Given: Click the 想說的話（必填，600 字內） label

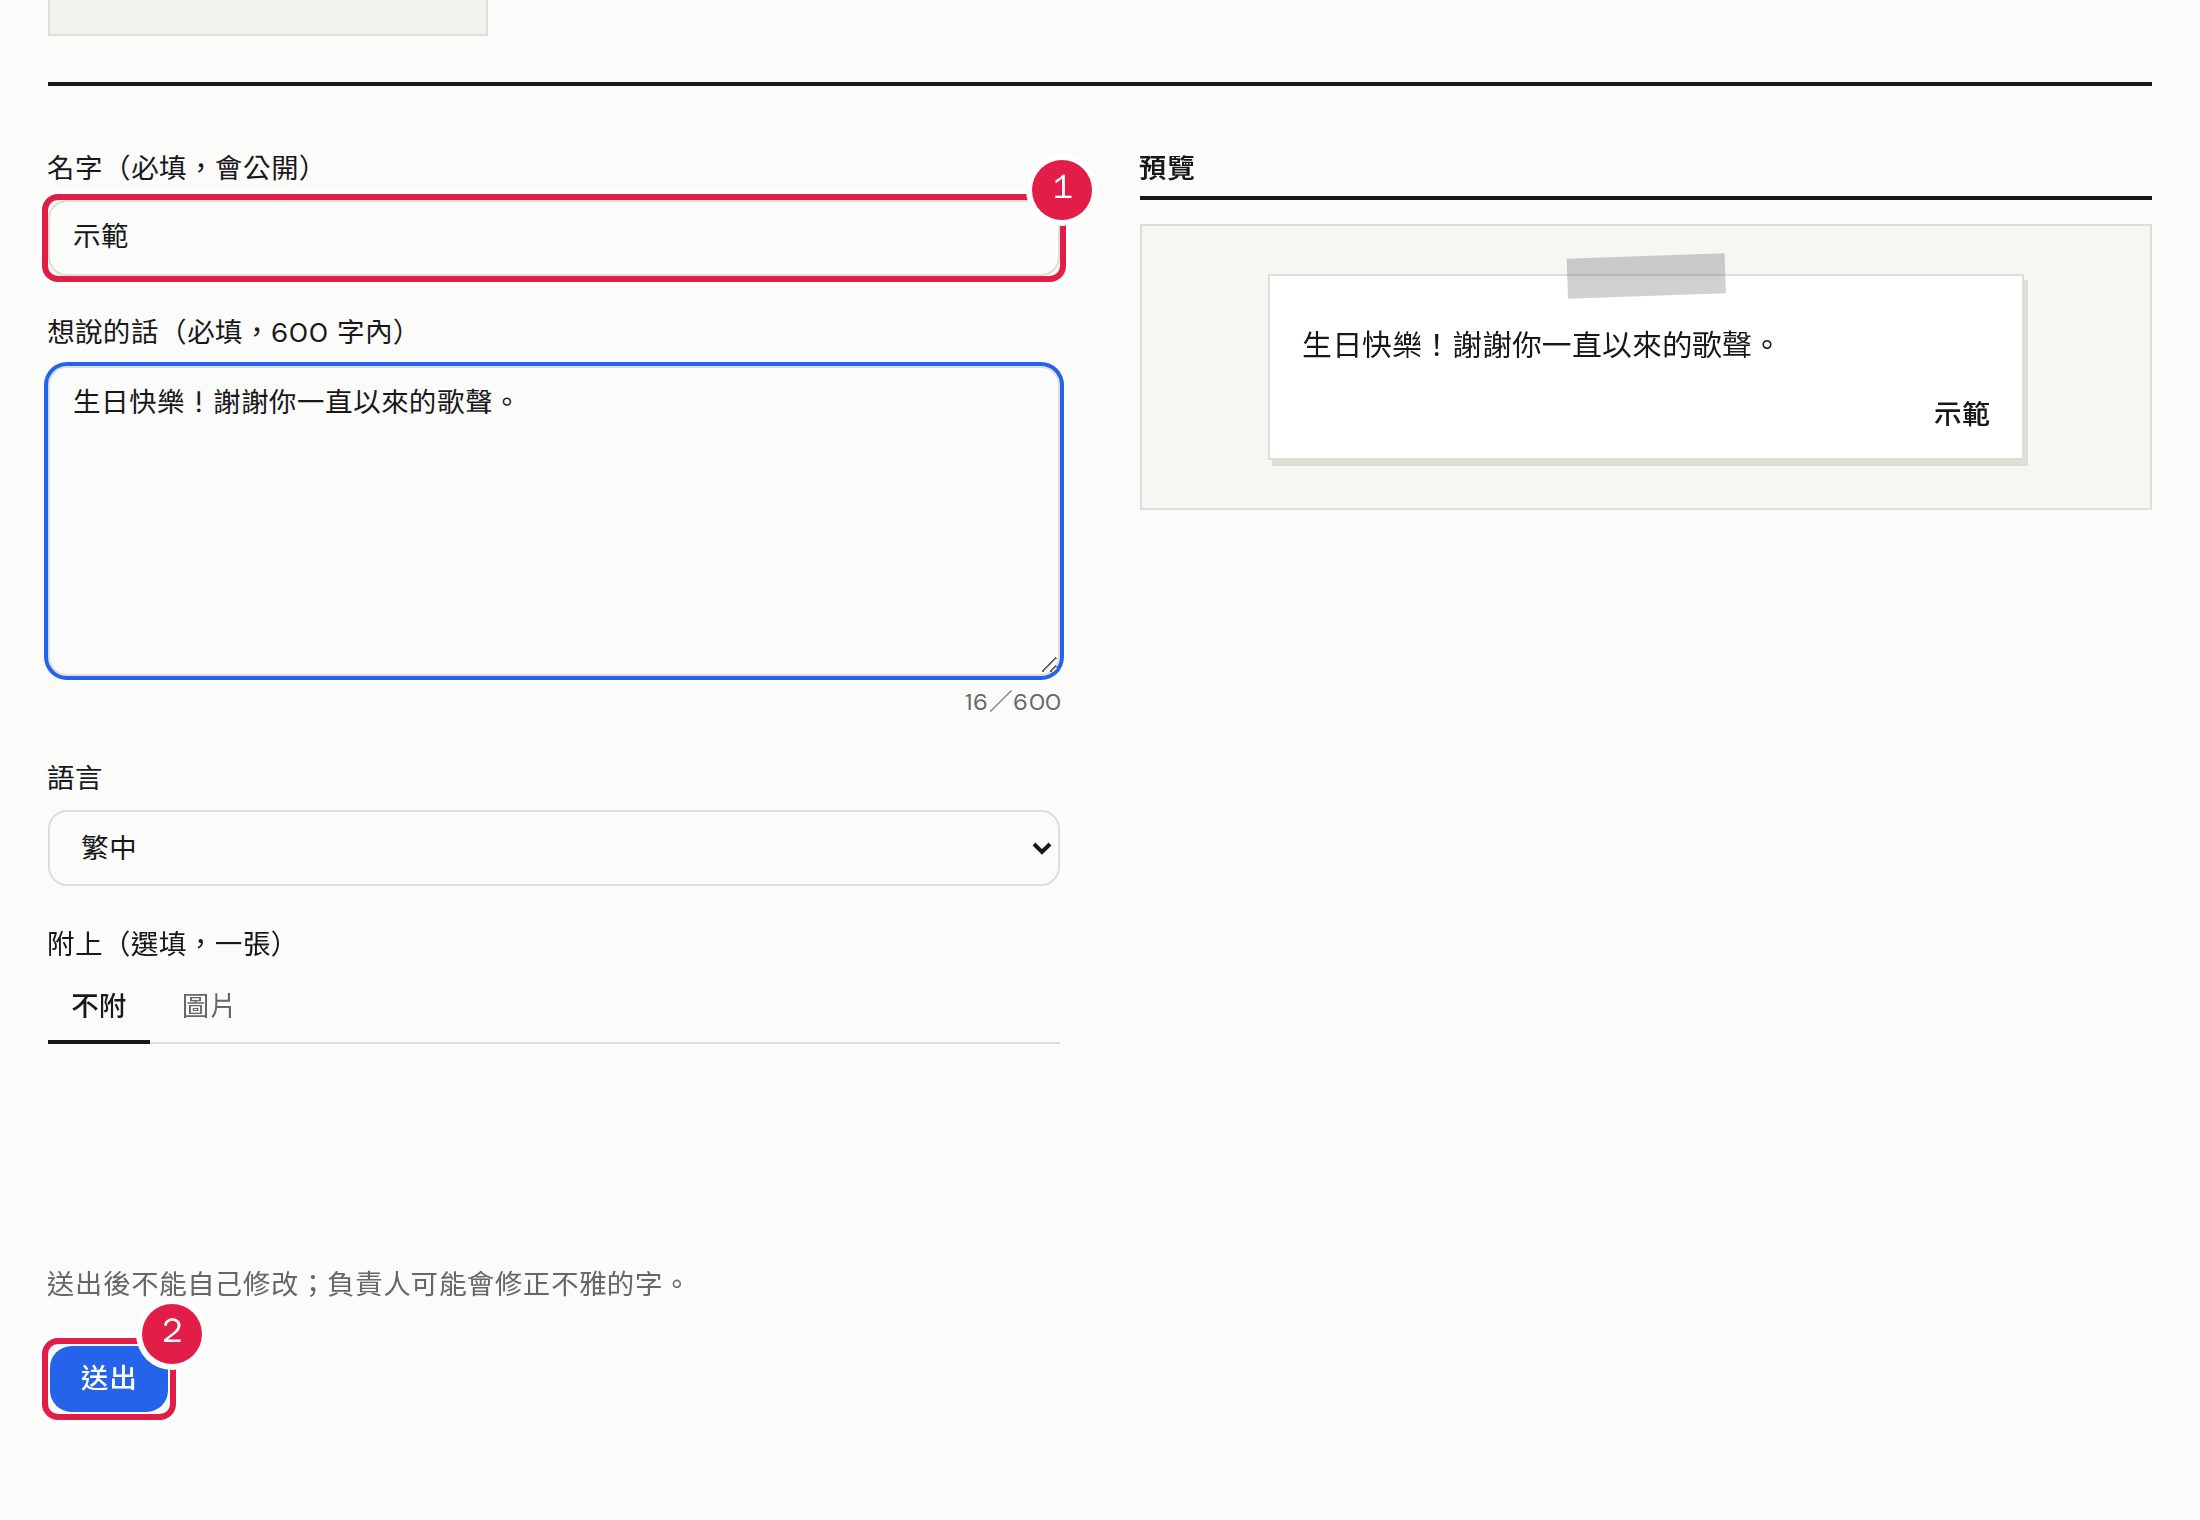Looking at the screenshot, I should coord(228,332).
